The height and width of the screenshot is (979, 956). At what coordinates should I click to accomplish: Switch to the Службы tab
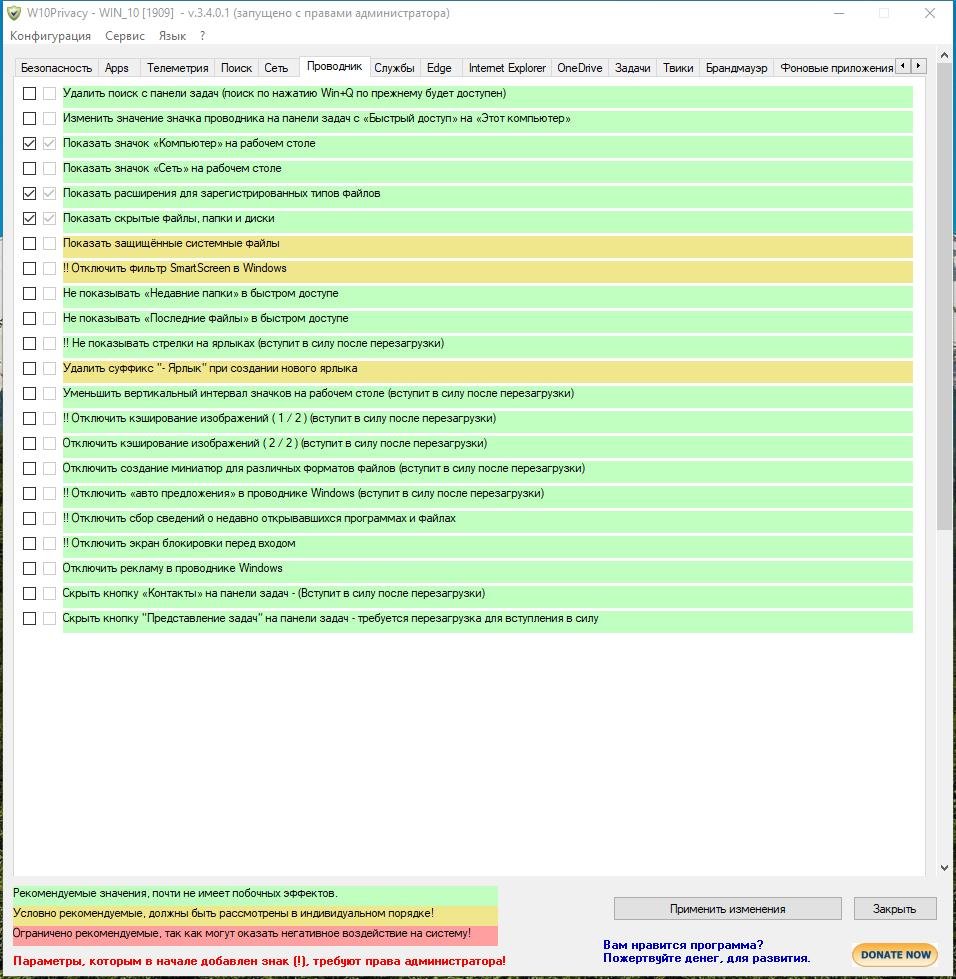pos(394,68)
